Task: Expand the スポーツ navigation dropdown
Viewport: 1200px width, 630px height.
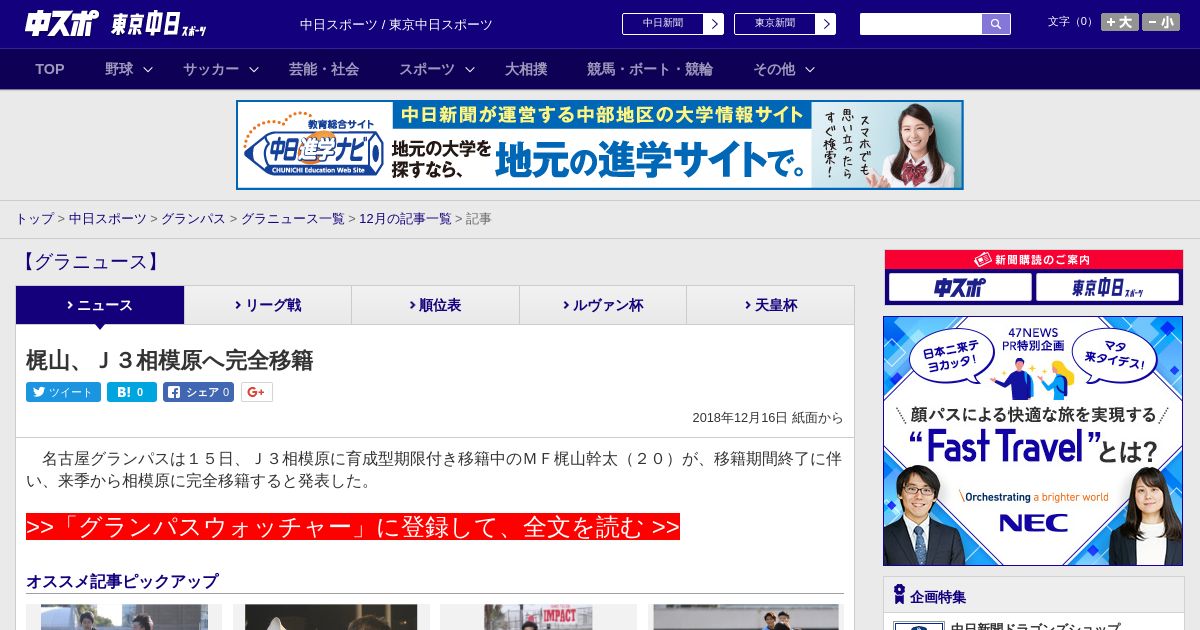Action: pyautogui.click(x=437, y=69)
